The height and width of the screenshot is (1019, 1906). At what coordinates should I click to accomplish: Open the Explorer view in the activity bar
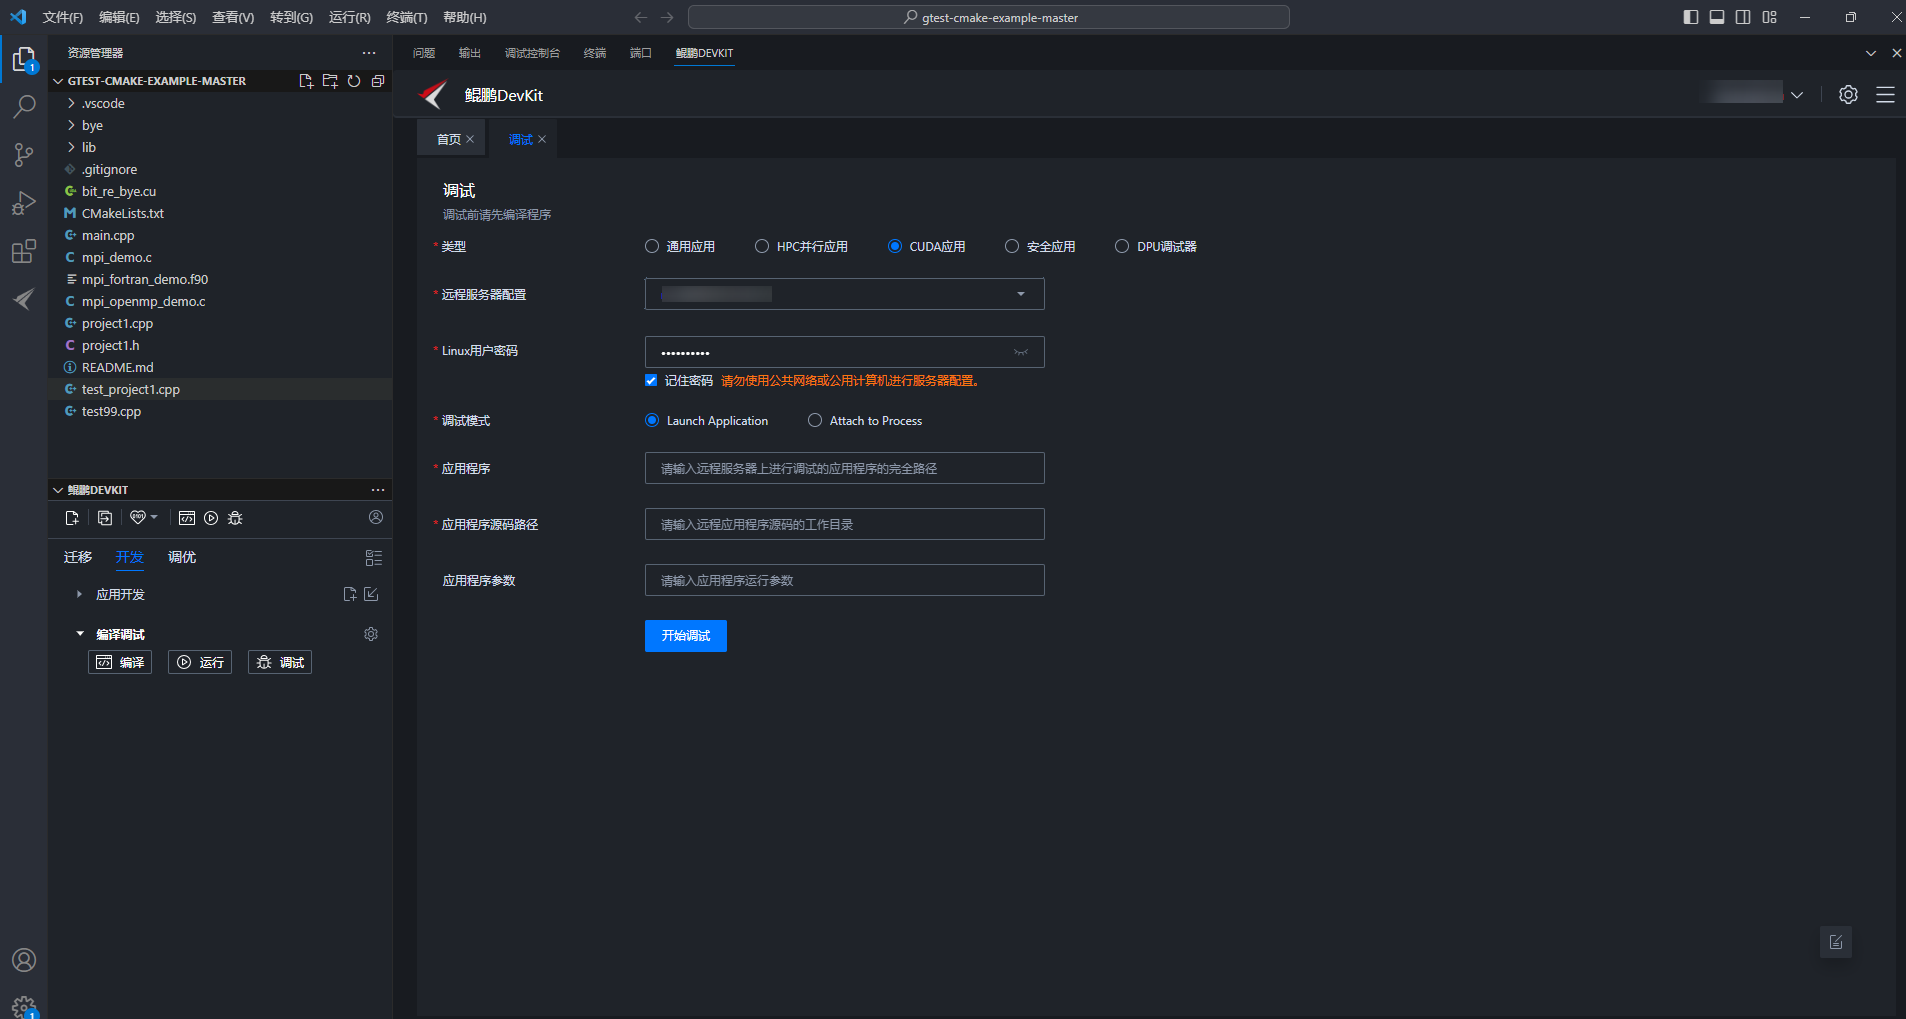point(24,60)
